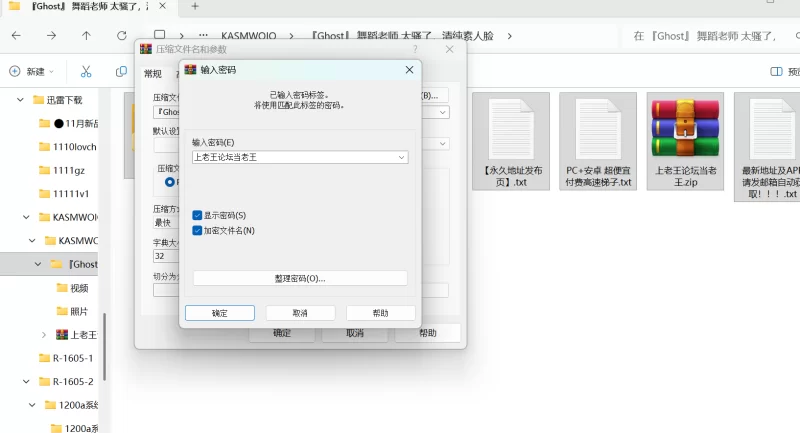The width and height of the screenshot is (800, 433).
Task: Select 照片 folder in sidebar
Action: click(73, 311)
